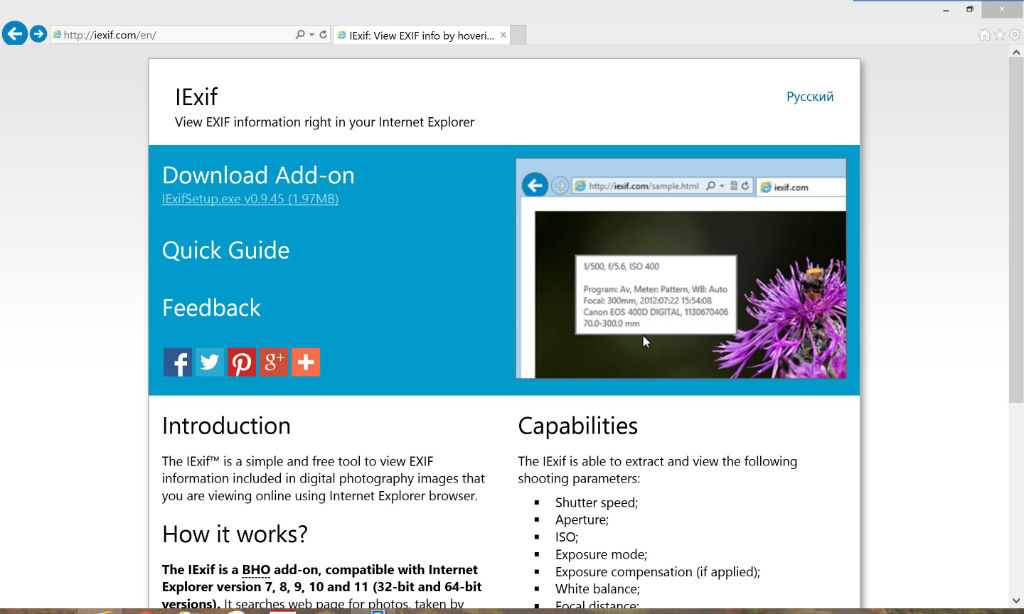The height and width of the screenshot is (614, 1024).
Task: Open Favorites with the star icon
Action: pos(999,35)
